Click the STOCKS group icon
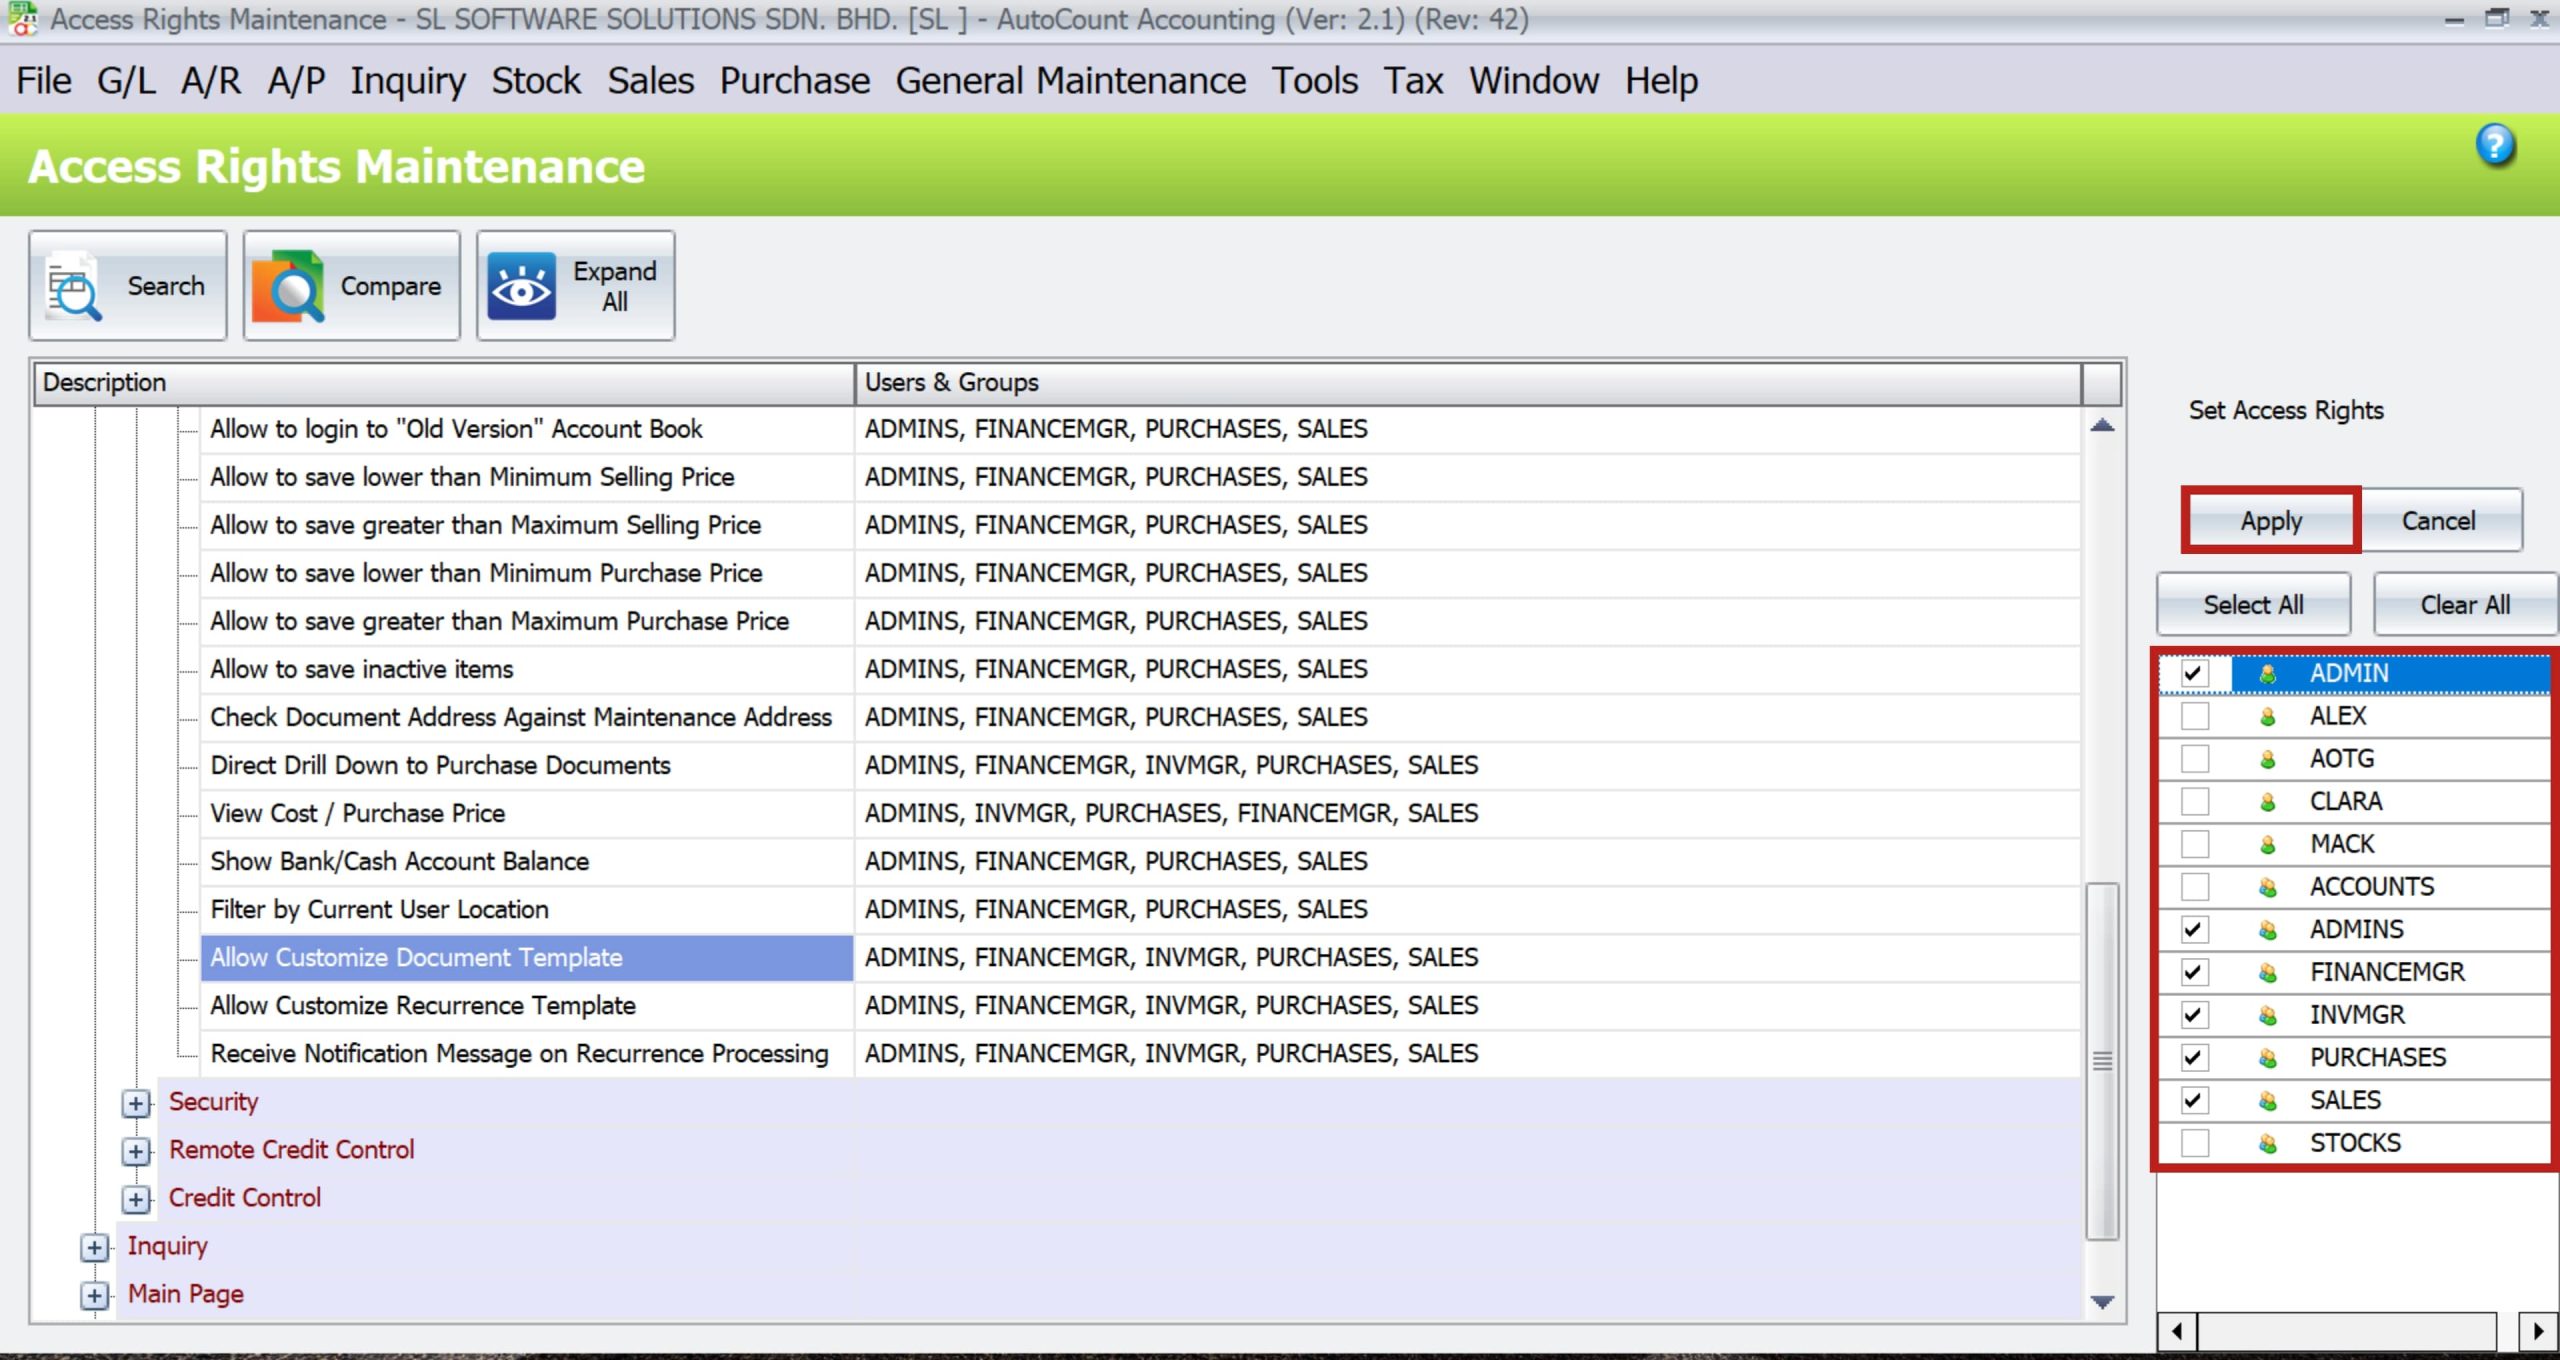This screenshot has width=2560, height=1360. pyautogui.click(x=2268, y=1144)
